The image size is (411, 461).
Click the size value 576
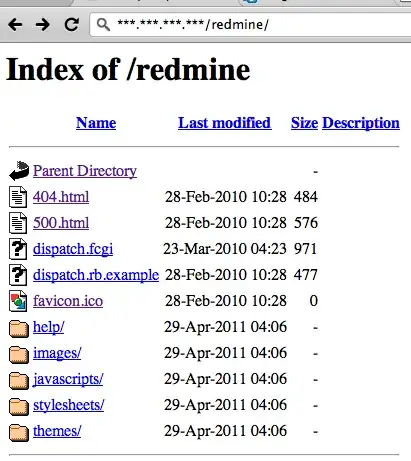tap(306, 223)
